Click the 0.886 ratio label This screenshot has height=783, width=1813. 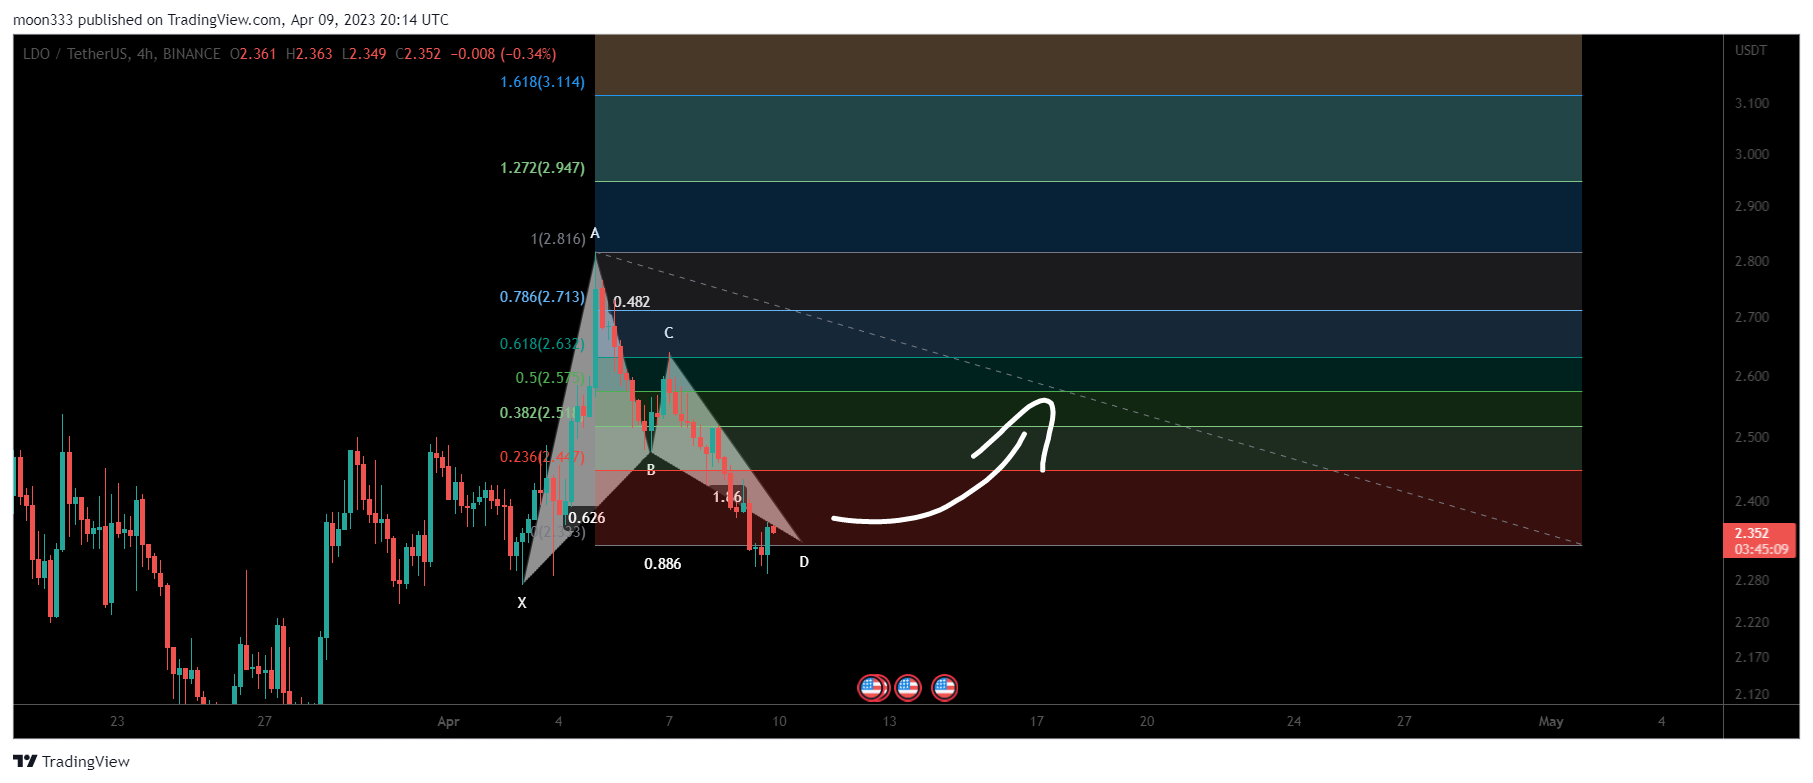click(662, 564)
